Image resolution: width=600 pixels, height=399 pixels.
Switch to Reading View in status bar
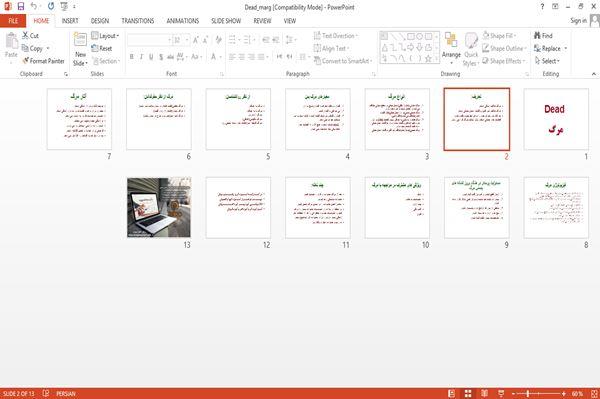[484, 393]
